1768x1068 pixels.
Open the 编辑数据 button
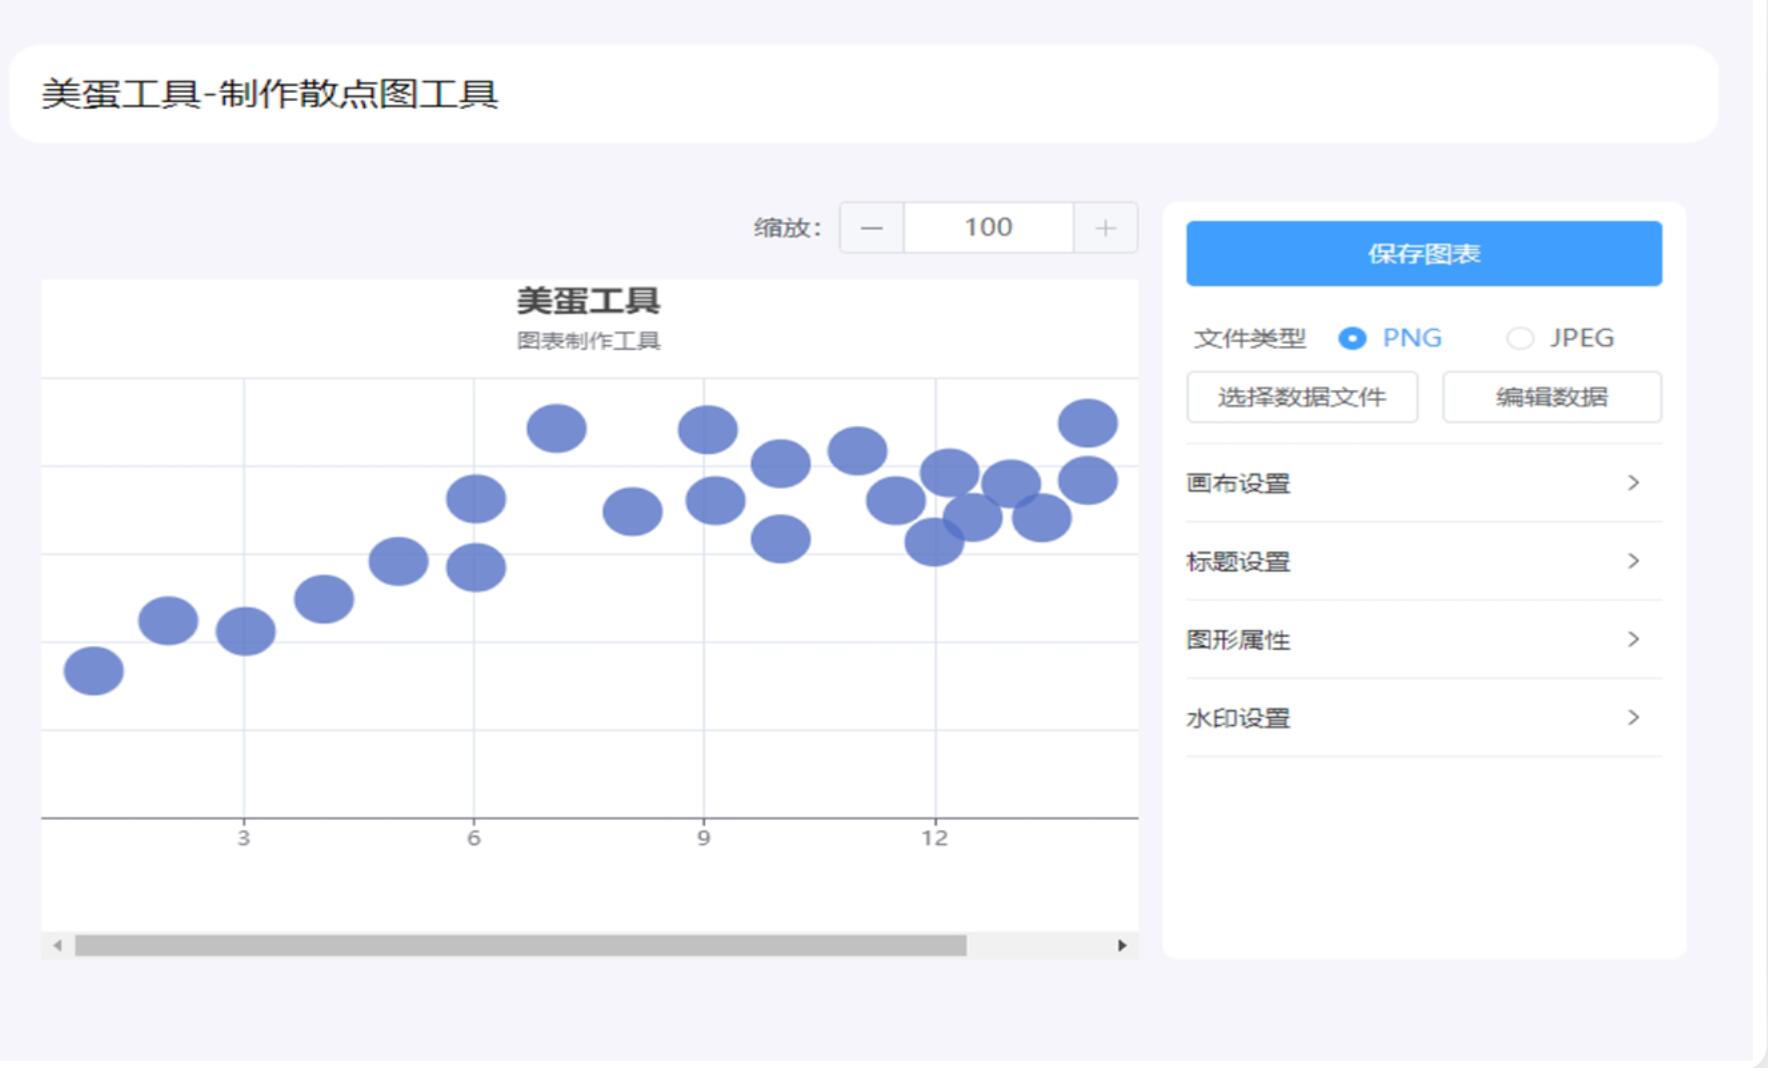[x=1552, y=397]
